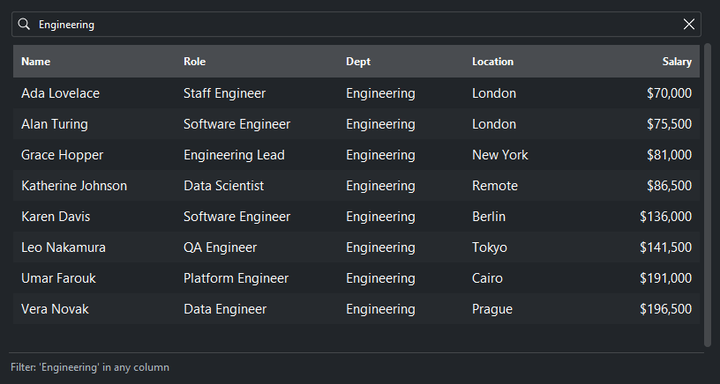720x384 pixels.
Task: Select the Karen Davis name cell
Action: pyautogui.click(x=56, y=216)
